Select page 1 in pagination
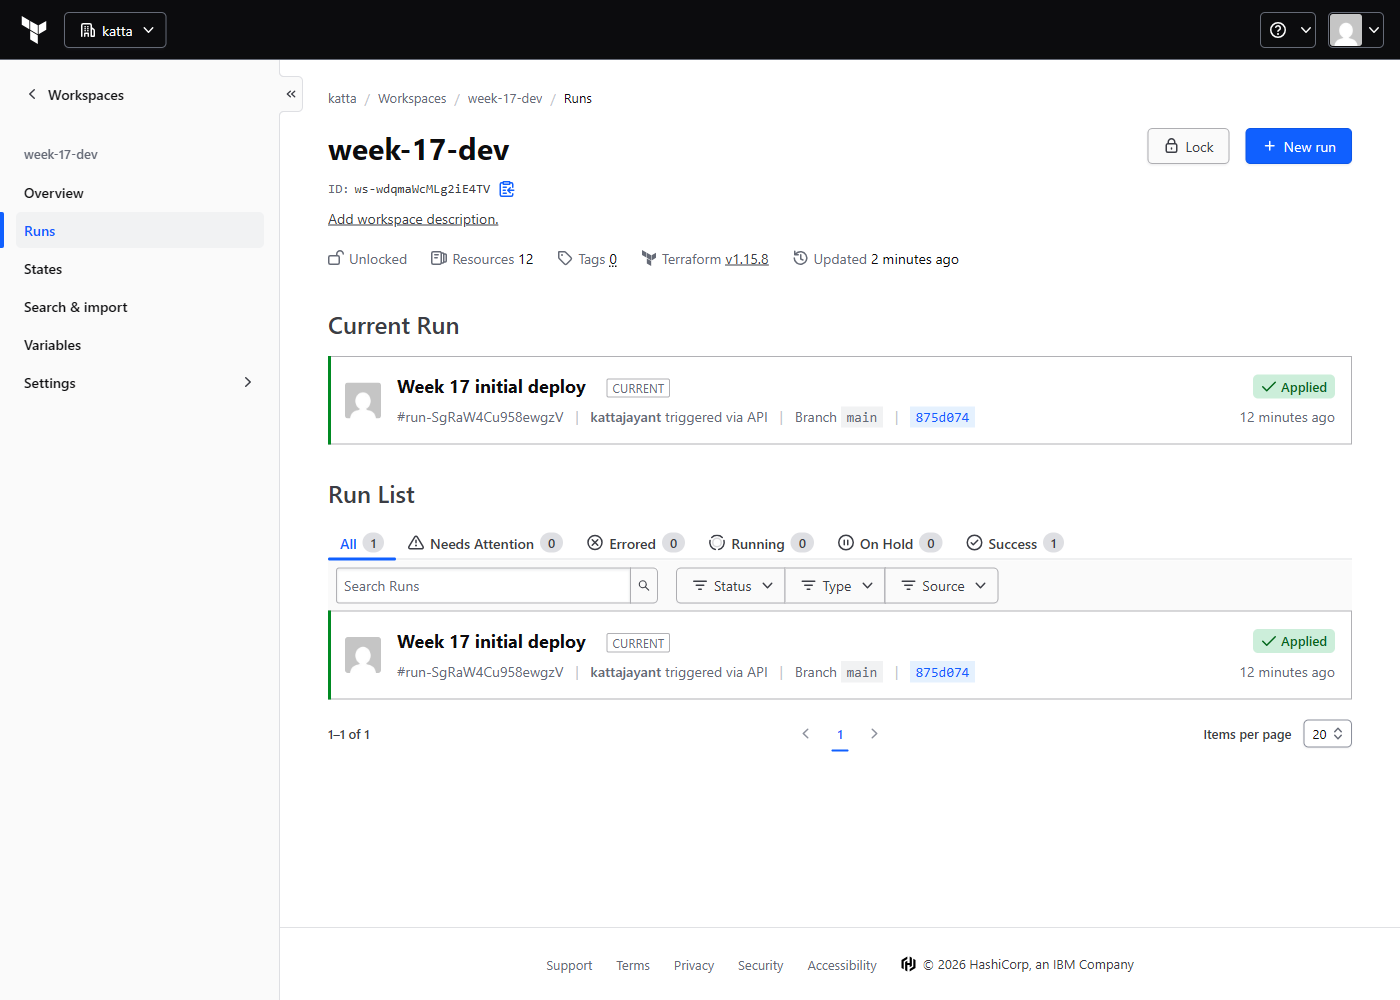 tap(840, 735)
